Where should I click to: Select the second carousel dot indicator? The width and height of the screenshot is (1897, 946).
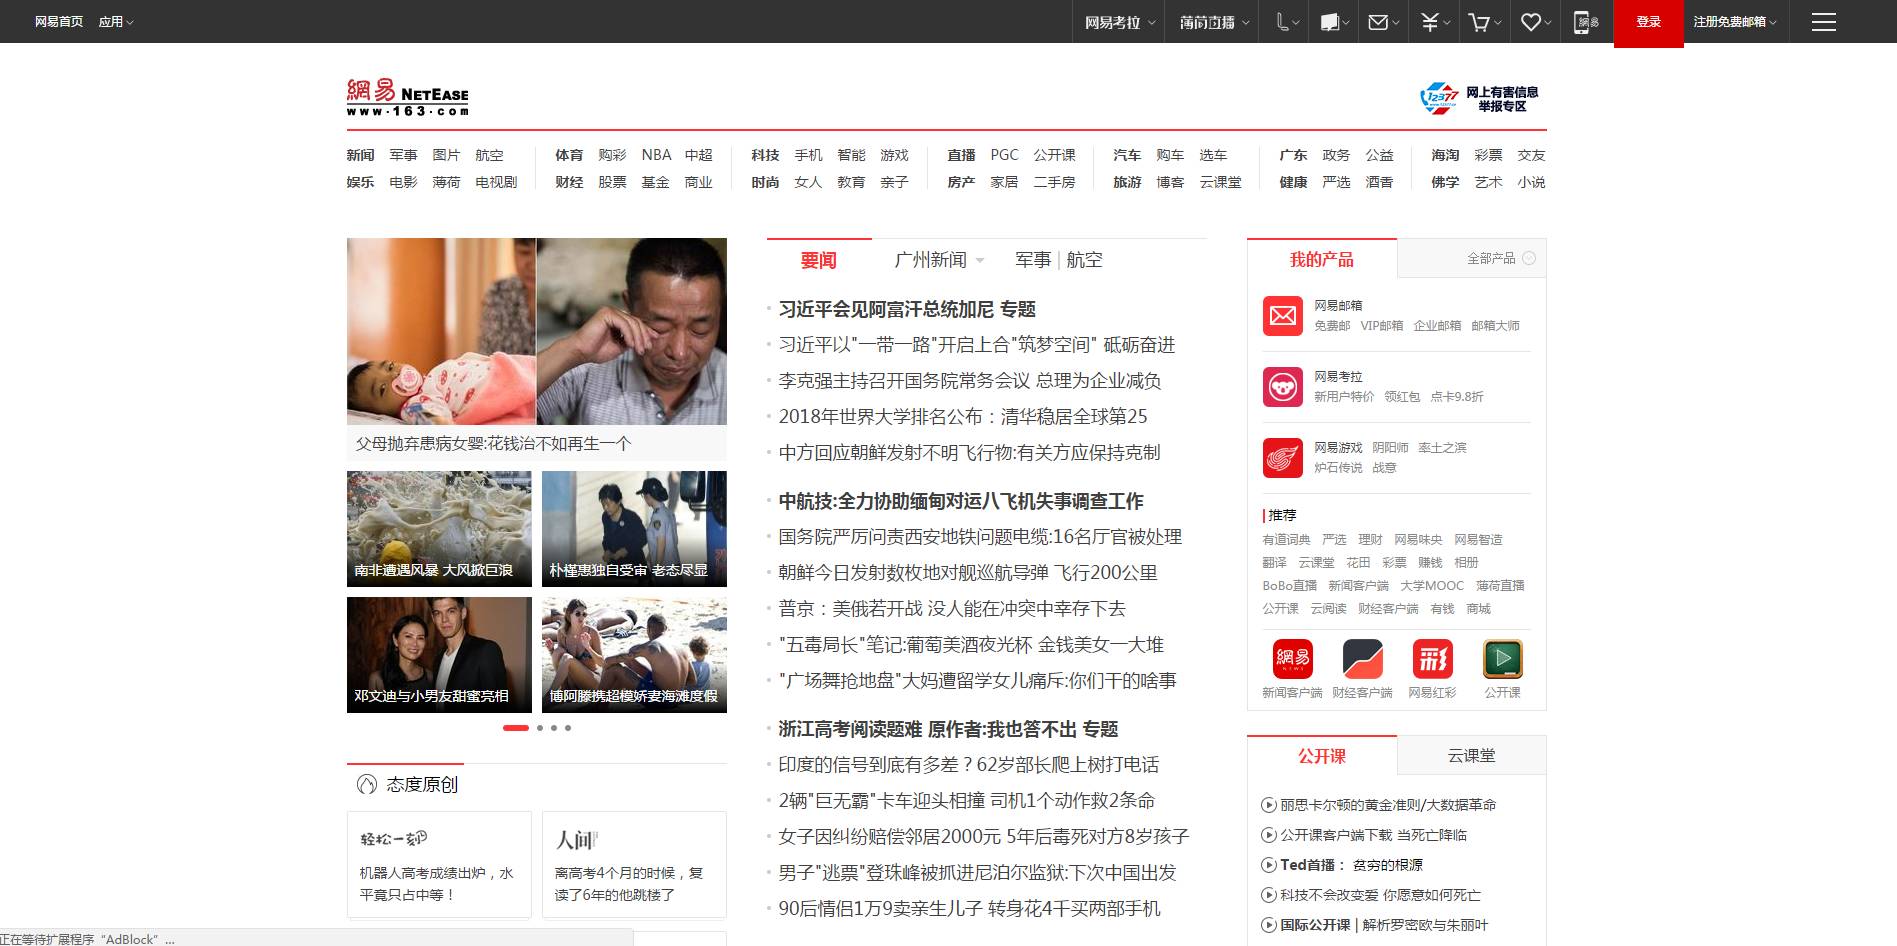[x=538, y=728]
